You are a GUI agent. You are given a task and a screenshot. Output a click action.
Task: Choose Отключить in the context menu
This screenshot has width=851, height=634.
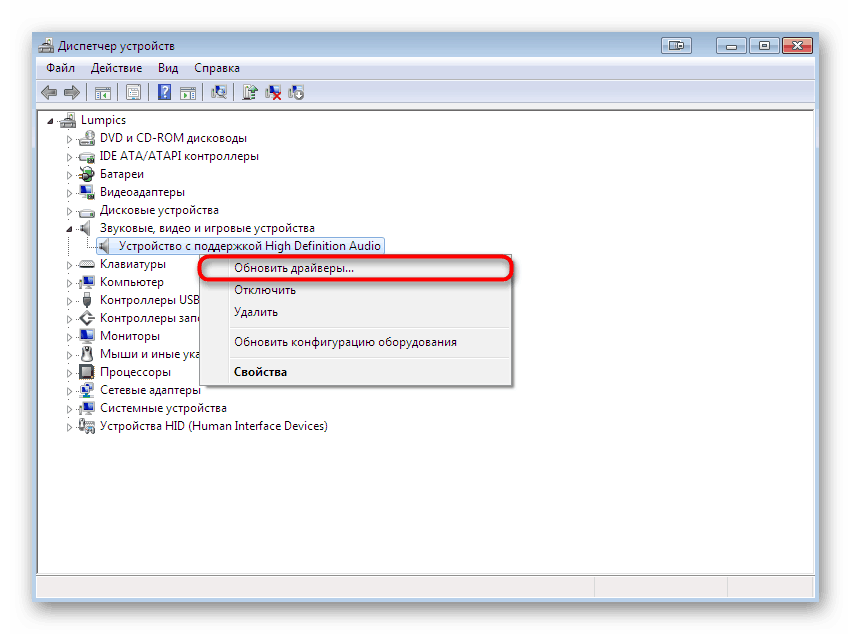(x=355, y=290)
